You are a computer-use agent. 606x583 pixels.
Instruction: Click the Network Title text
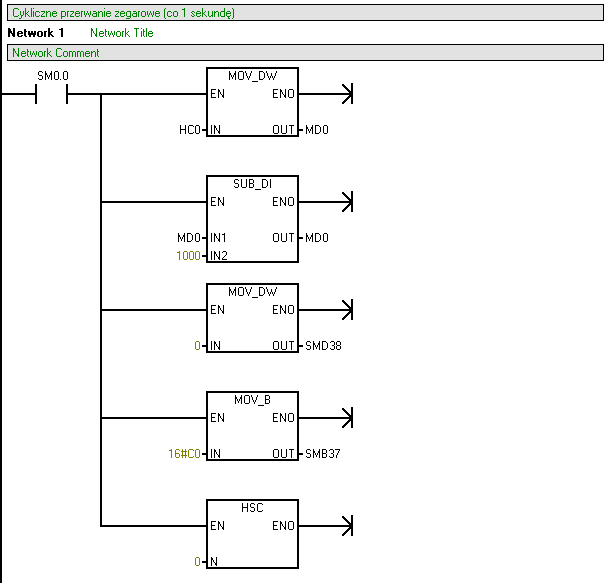(122, 33)
